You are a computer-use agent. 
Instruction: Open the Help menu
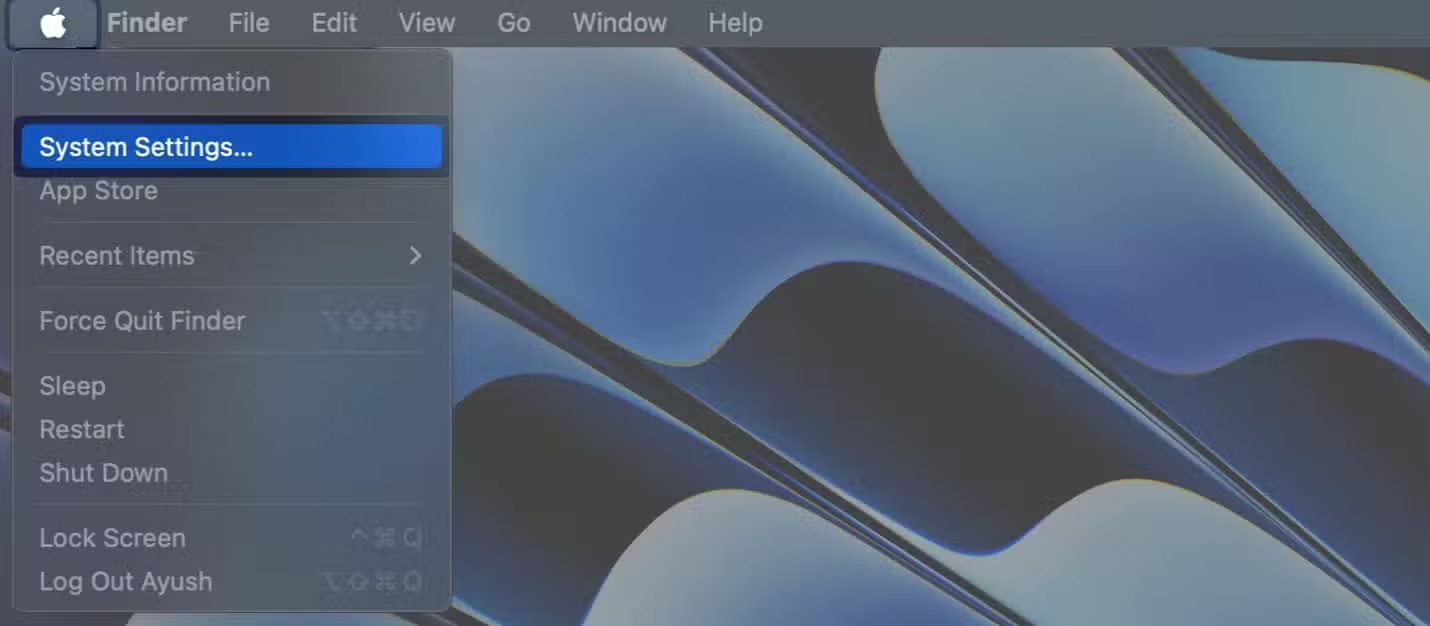click(735, 22)
